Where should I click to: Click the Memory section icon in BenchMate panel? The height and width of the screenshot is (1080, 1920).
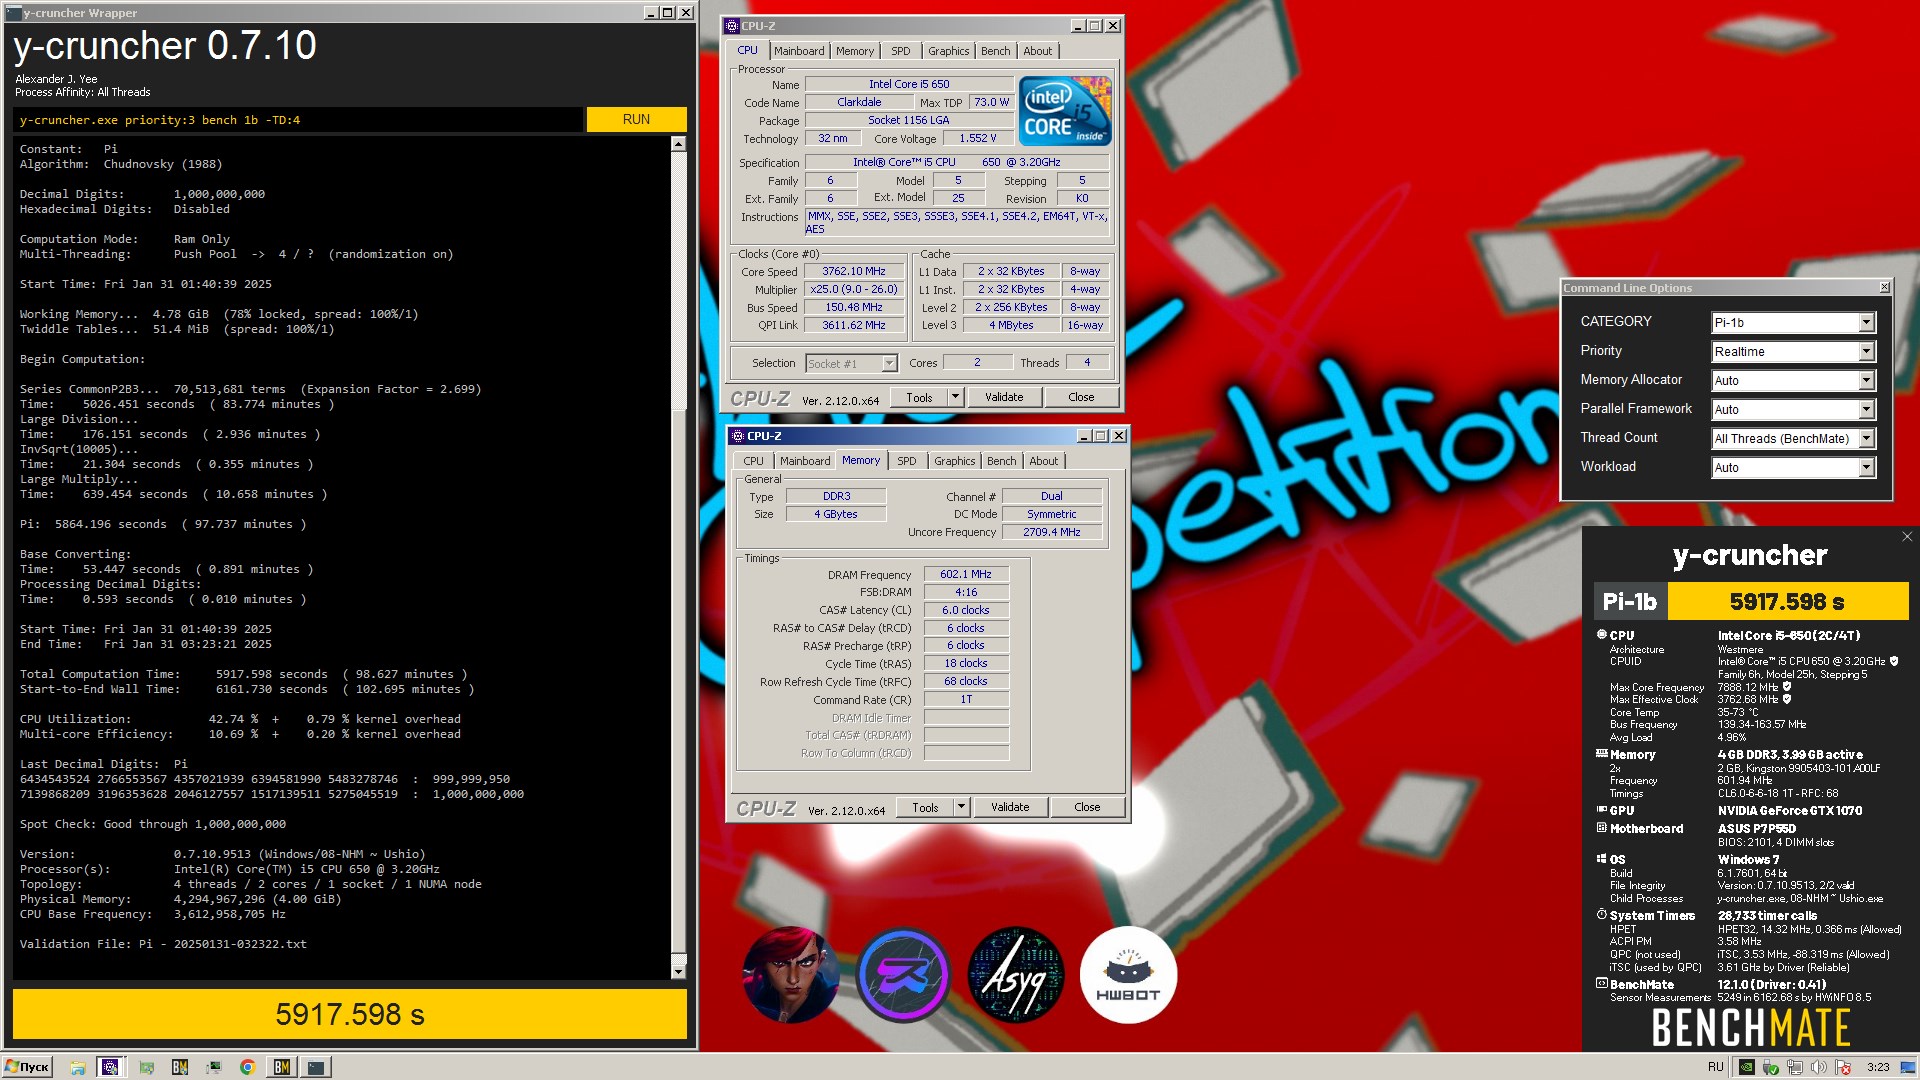1602,753
